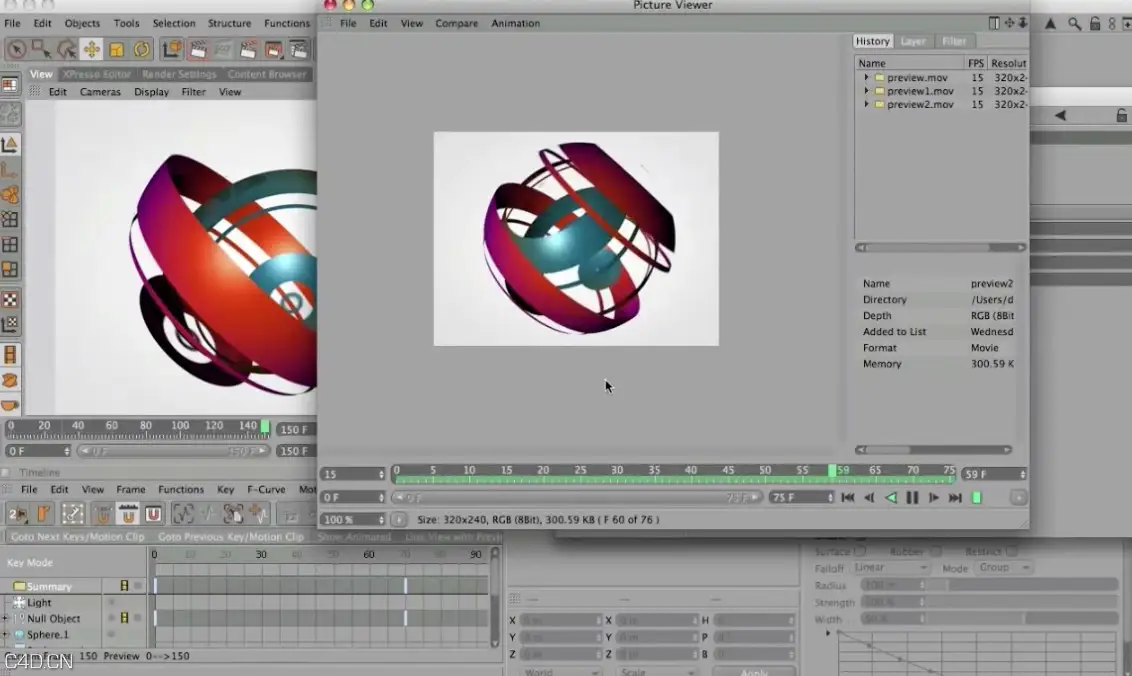Open the Mode Group dropdown
The width and height of the screenshot is (1132, 676).
pyautogui.click(x=1003, y=568)
